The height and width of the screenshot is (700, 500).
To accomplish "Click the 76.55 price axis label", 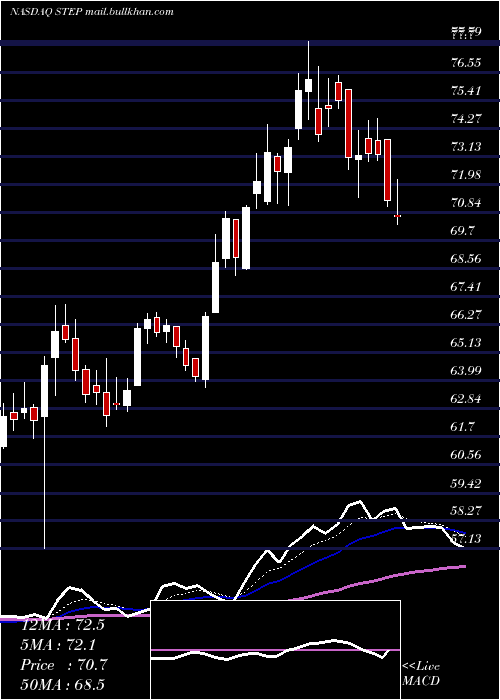I will point(466,62).
